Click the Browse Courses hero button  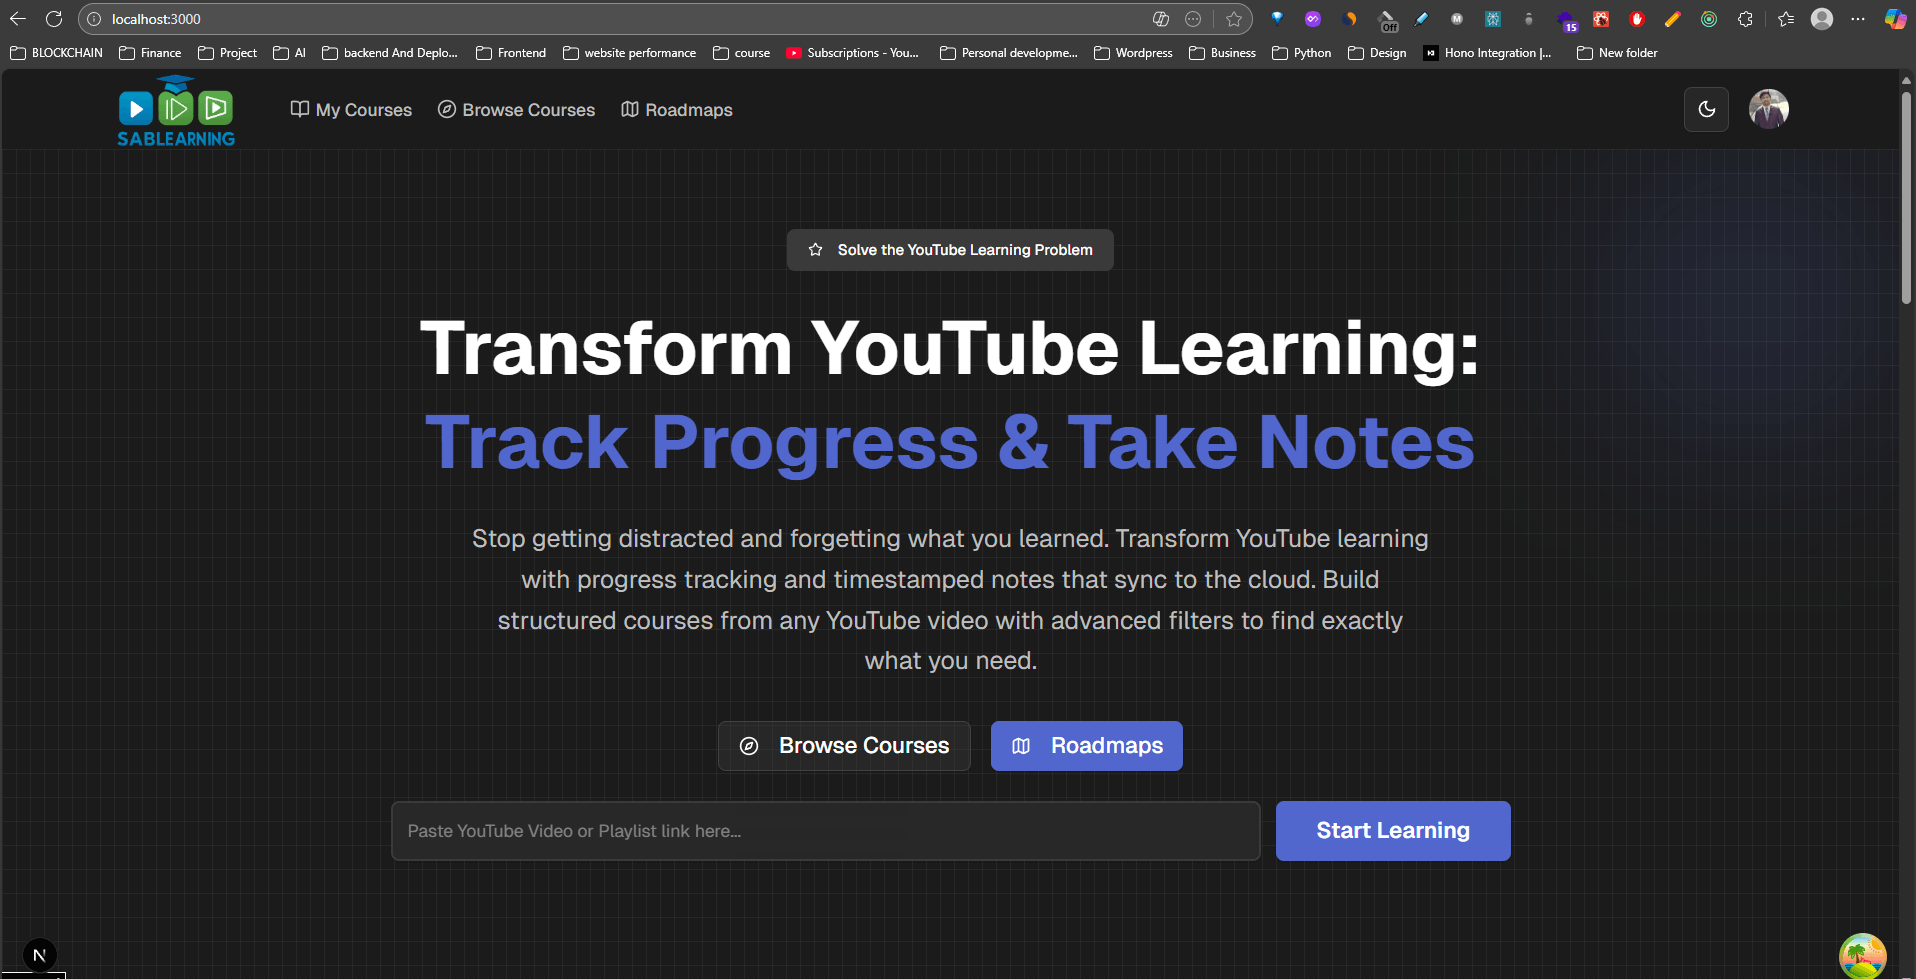844,746
